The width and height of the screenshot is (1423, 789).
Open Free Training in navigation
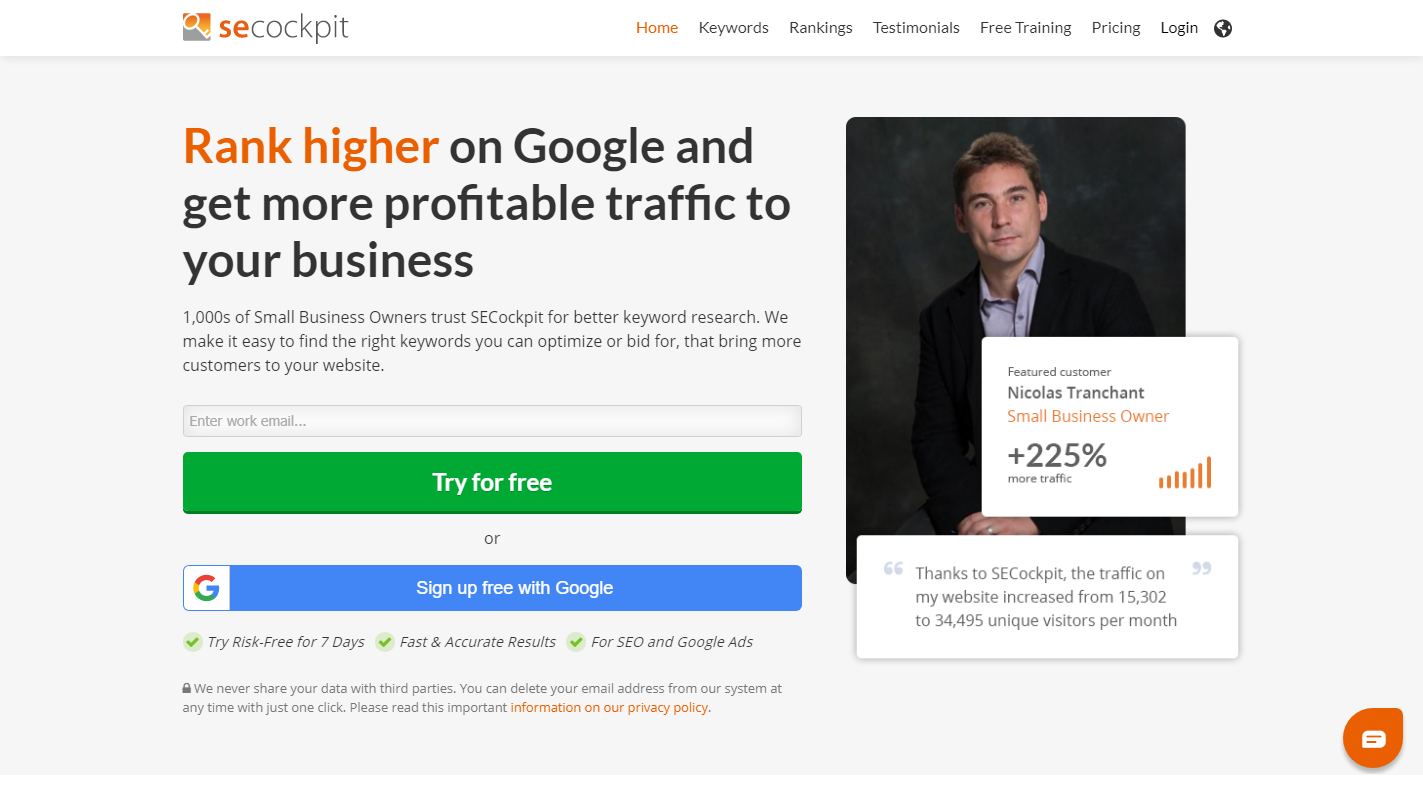[1025, 28]
